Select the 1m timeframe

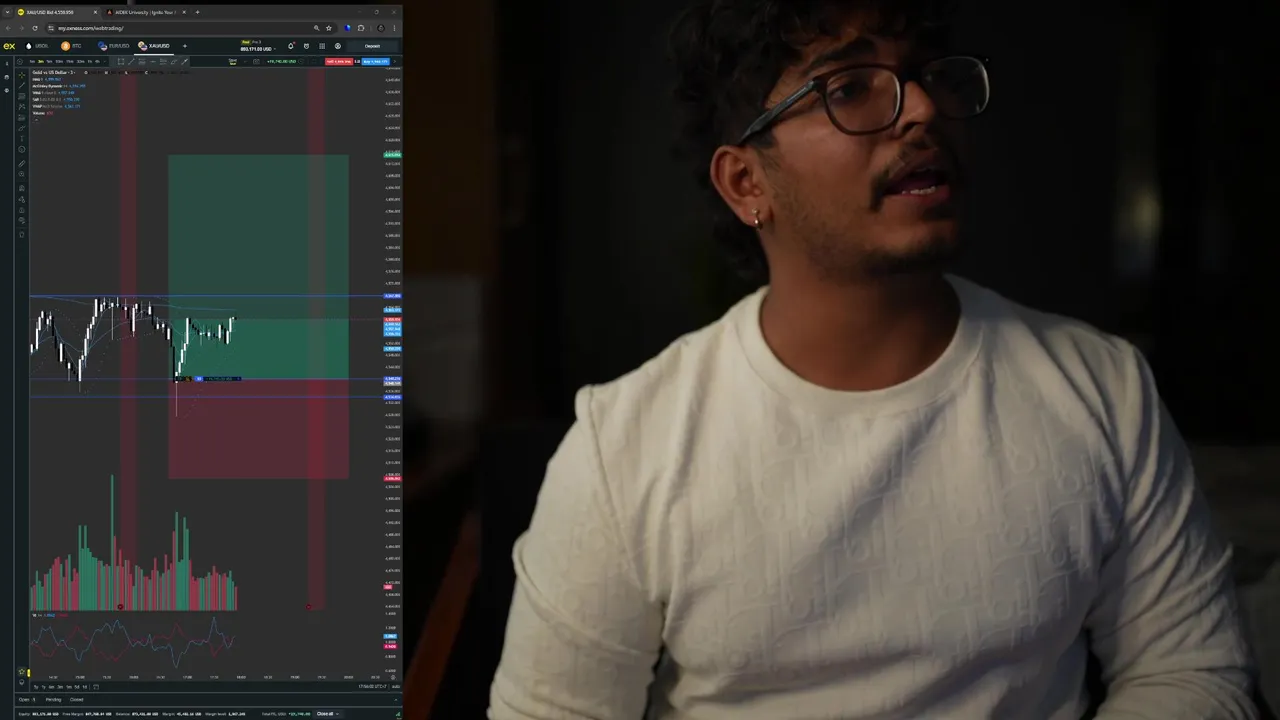tap(32, 62)
